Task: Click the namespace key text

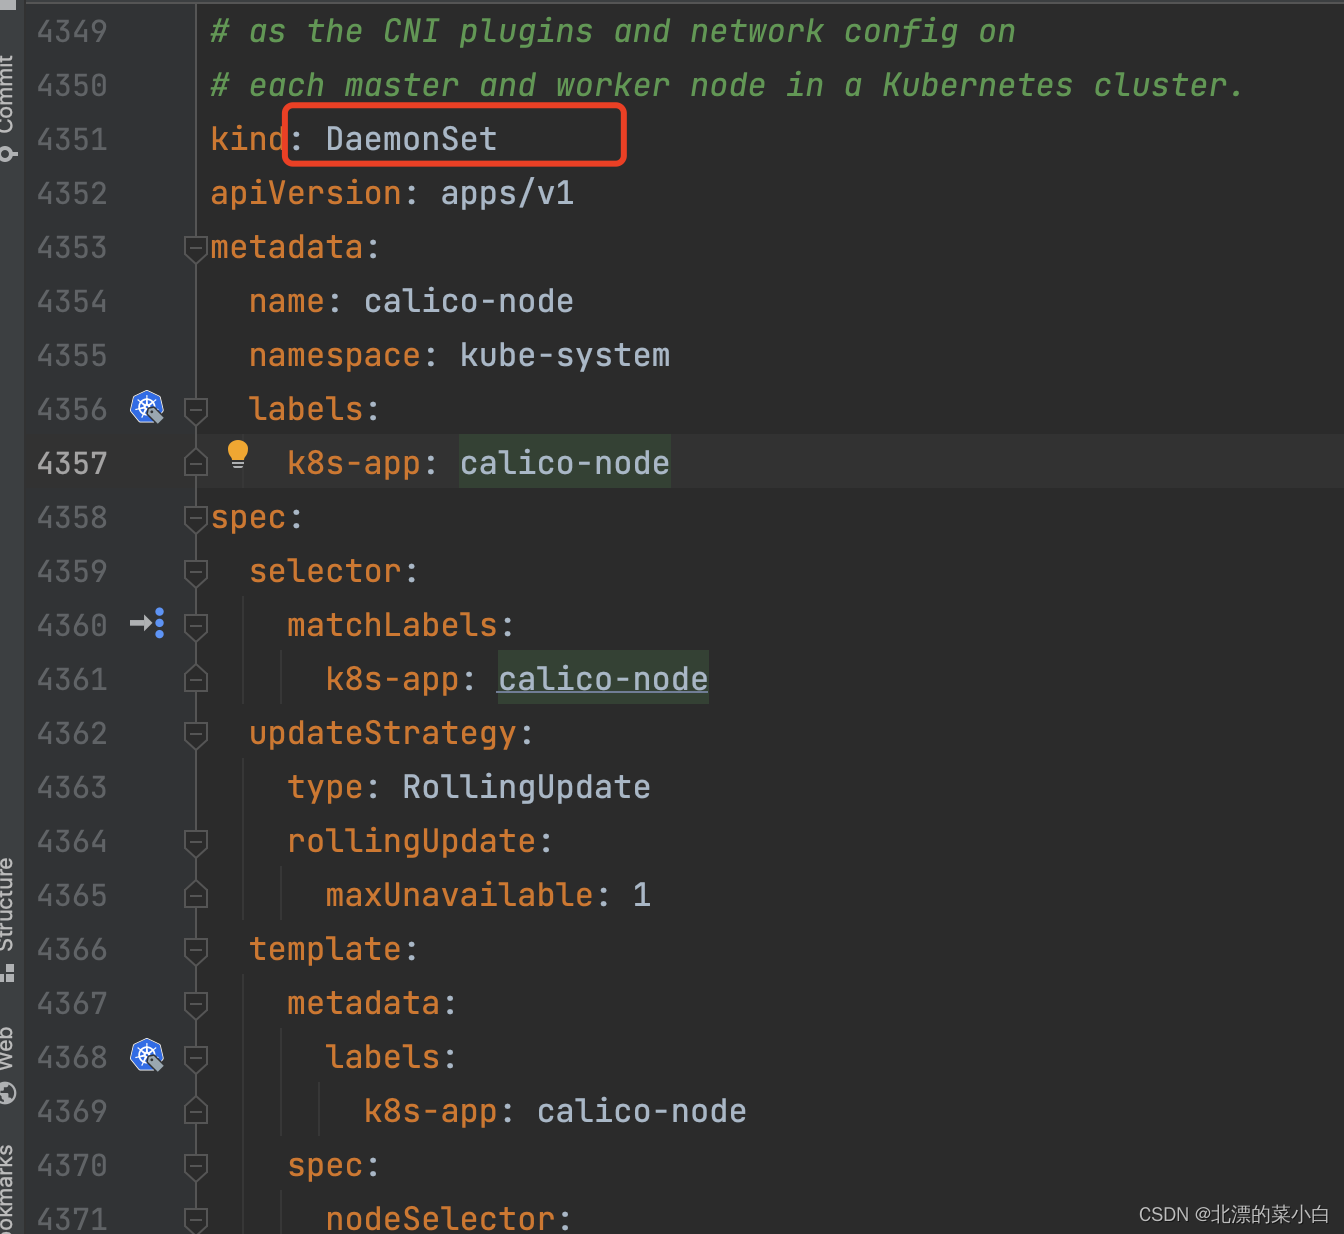Action: pos(335,355)
